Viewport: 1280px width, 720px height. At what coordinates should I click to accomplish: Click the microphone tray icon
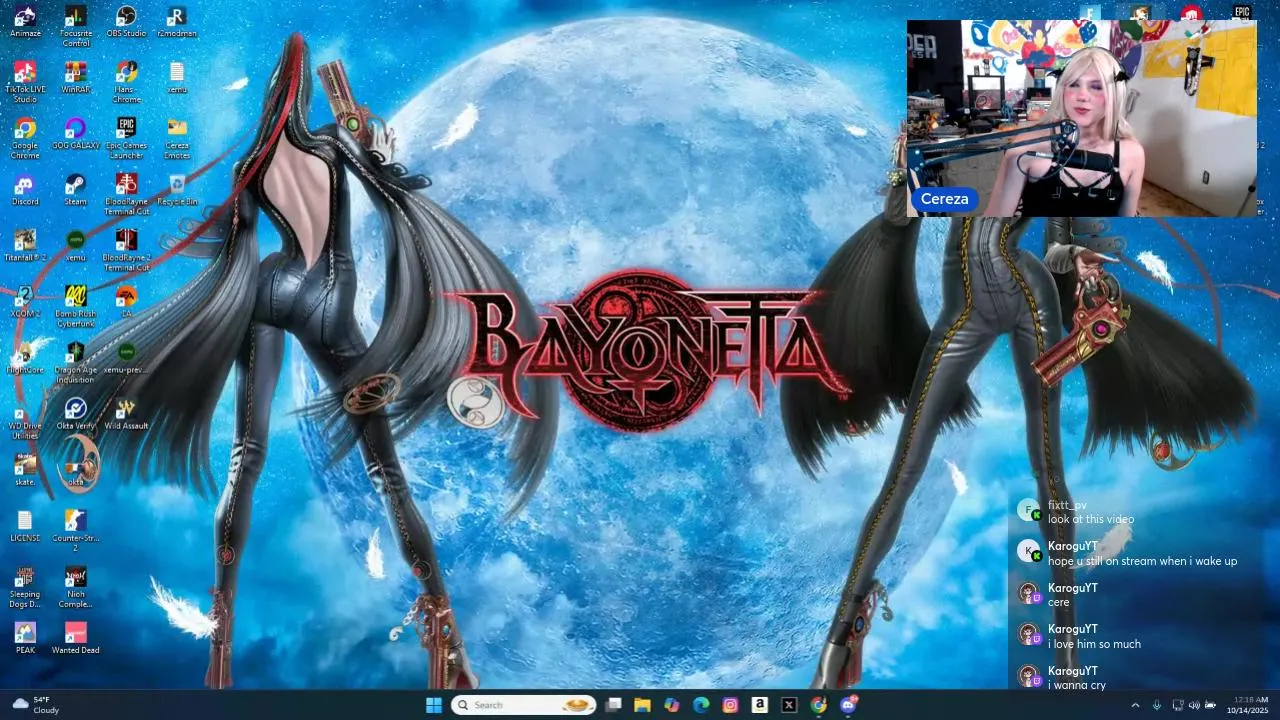click(1157, 705)
